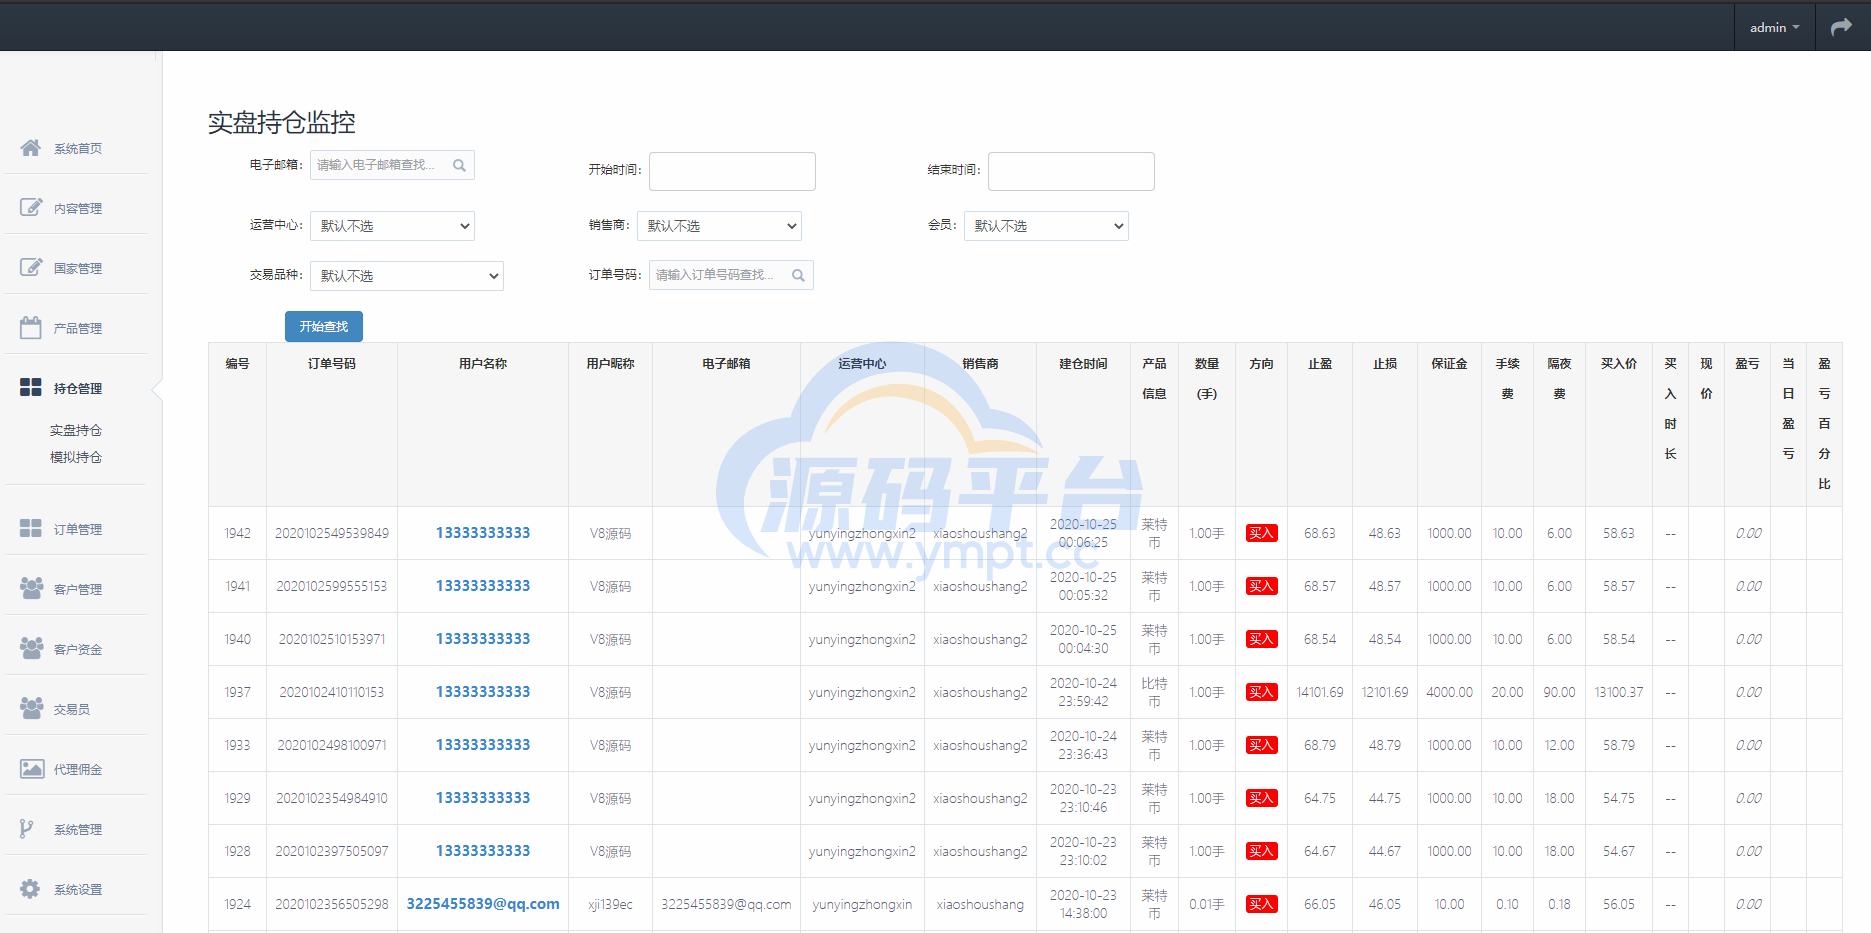Viewport: 1871px width, 933px height.
Task: Click 订单号码 column header
Action: (x=332, y=364)
